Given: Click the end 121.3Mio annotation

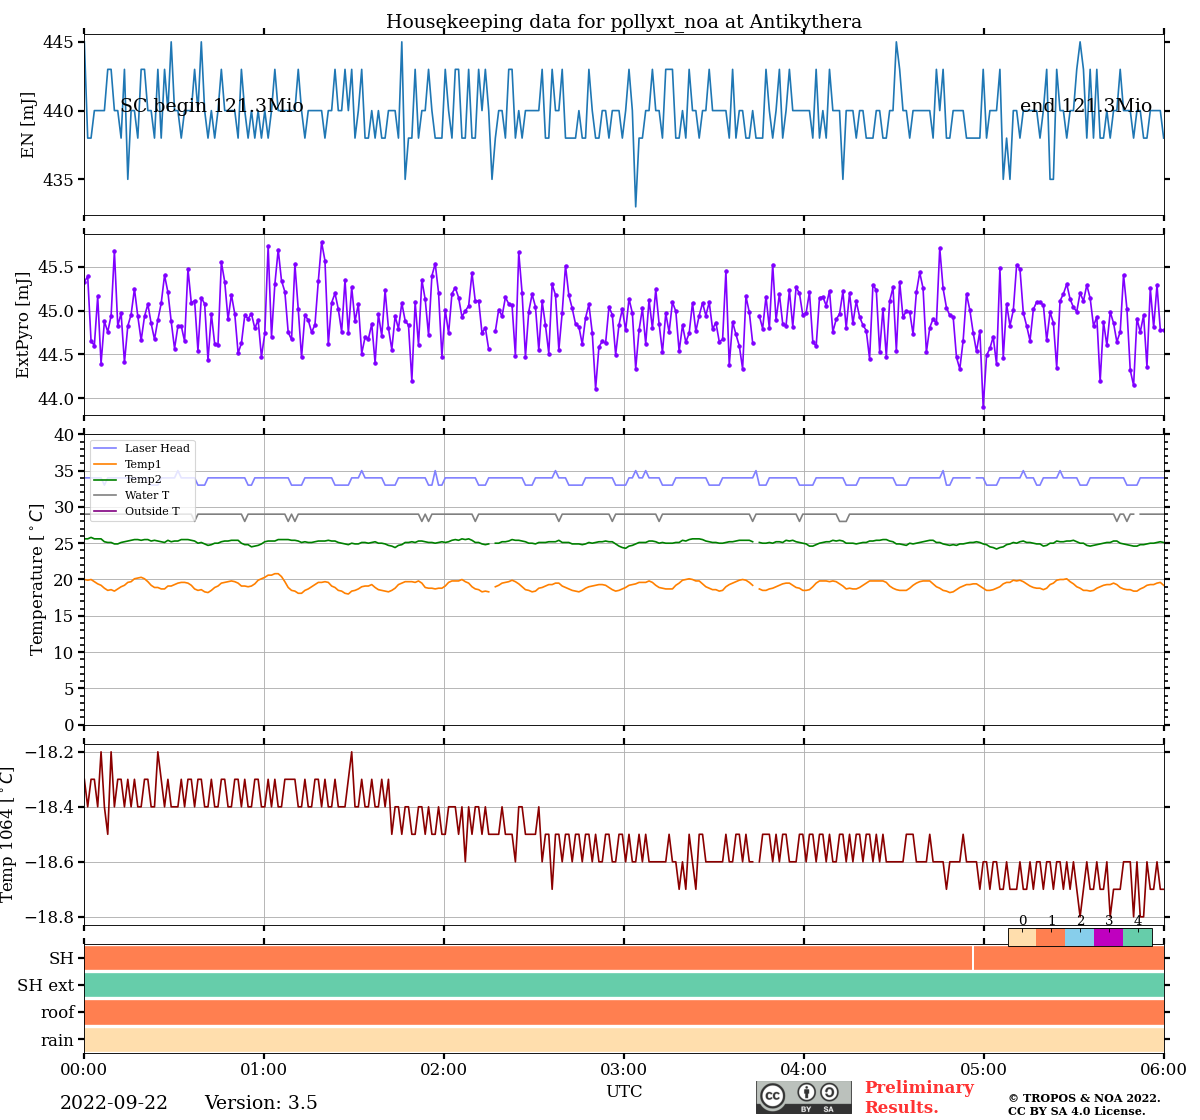Looking at the screenshot, I should tap(1086, 106).
